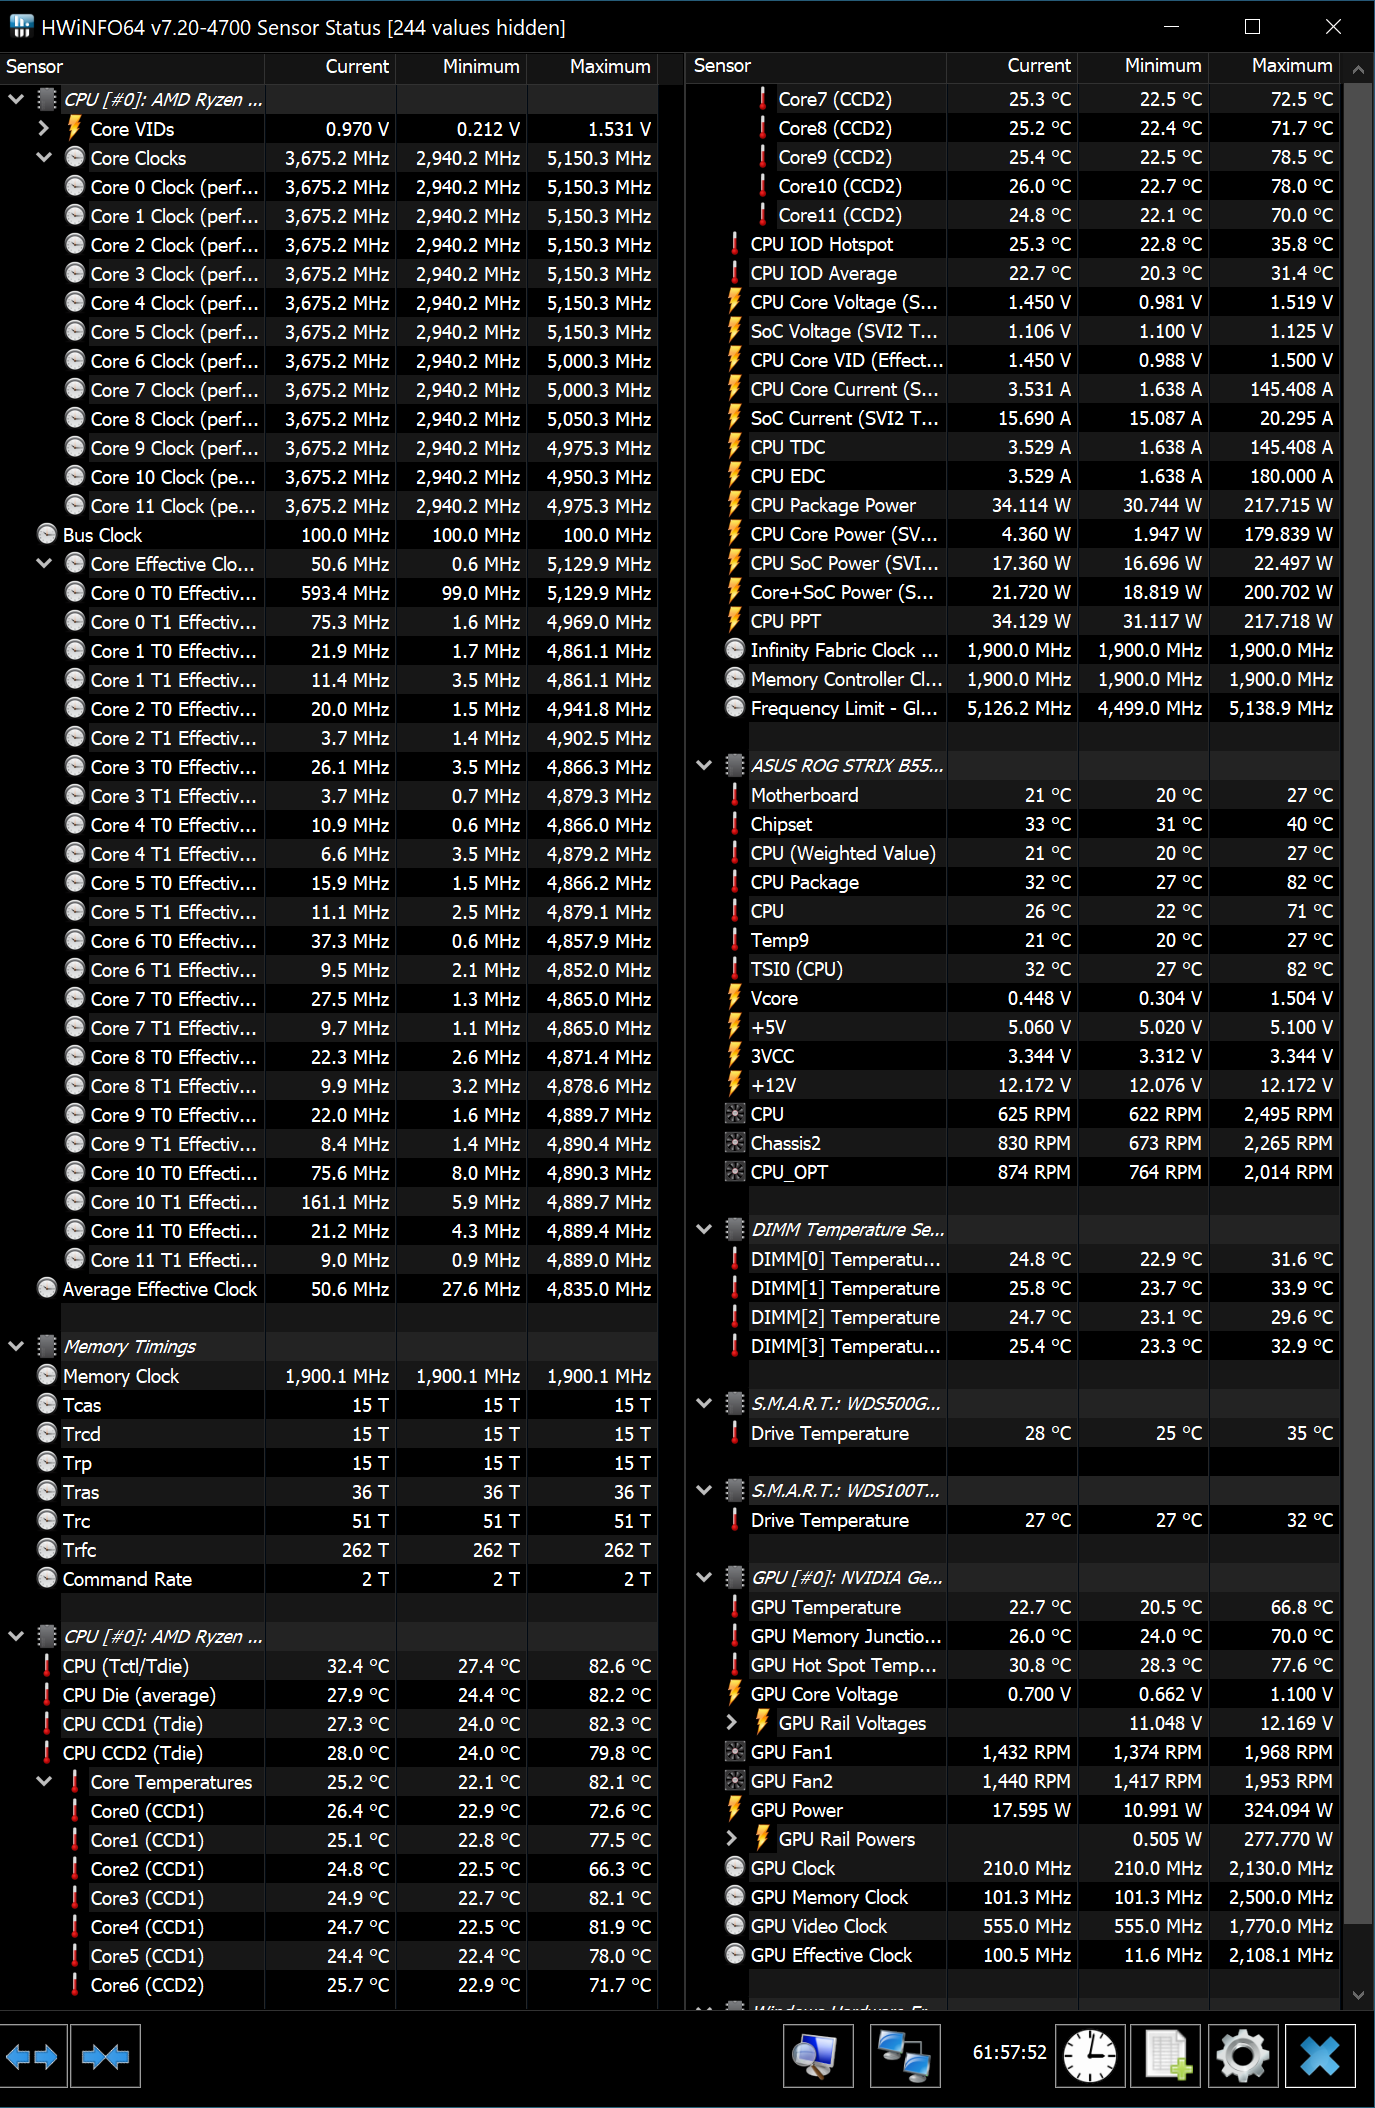Collapse the S.M.A.R.T. WDS100T section

(703, 1490)
